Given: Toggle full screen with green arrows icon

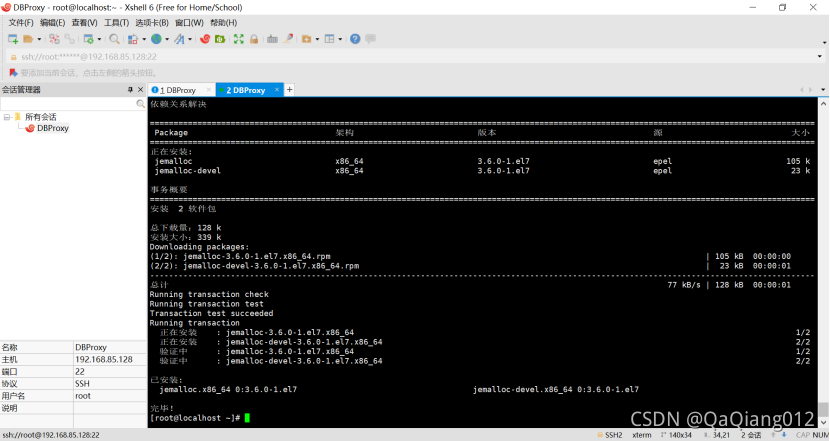Looking at the screenshot, I should [239, 39].
